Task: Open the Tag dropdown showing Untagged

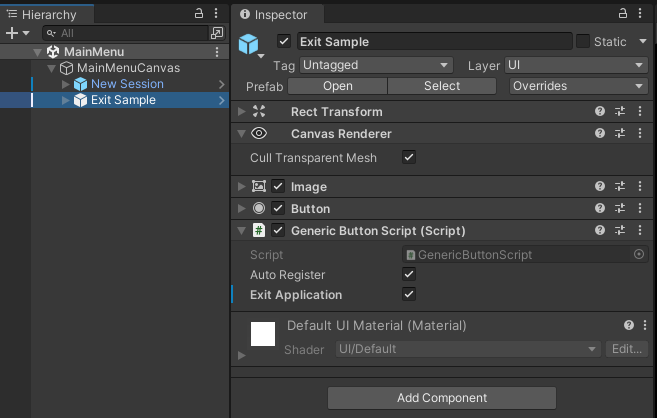Action: pyautogui.click(x=376, y=65)
